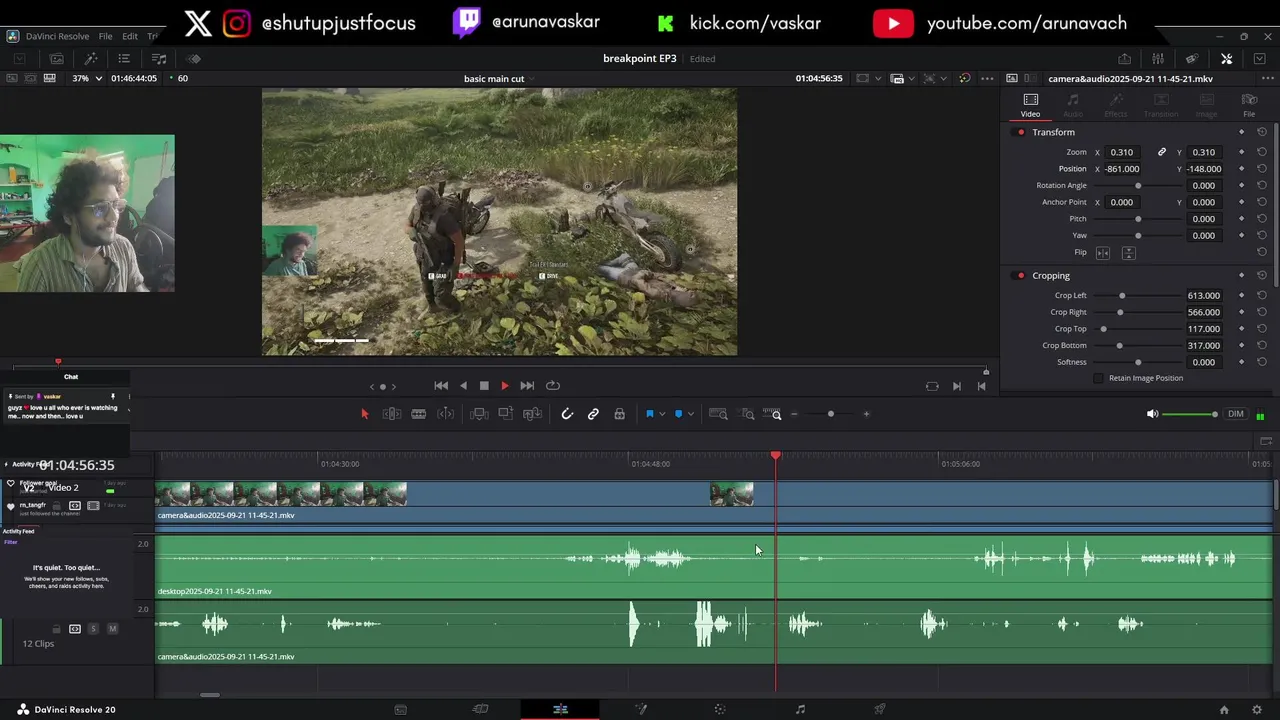Flip the clip horizontally
1280x720 pixels.
pos(1103,253)
